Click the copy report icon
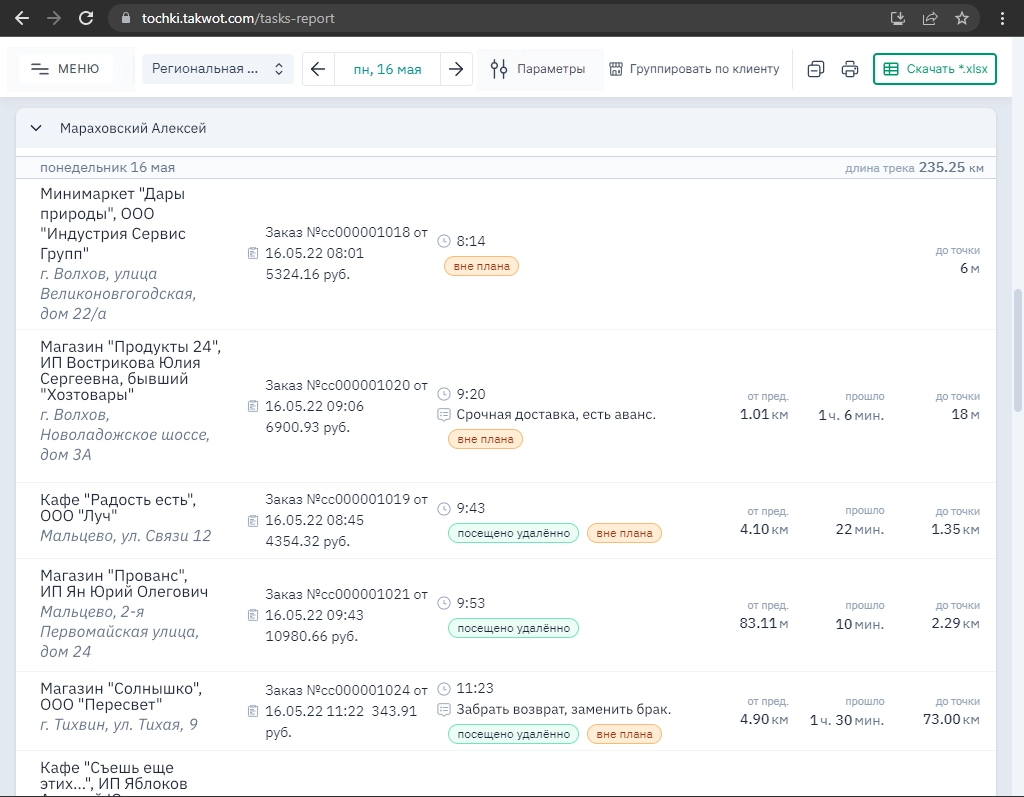Viewport: 1024px width, 797px height. point(816,69)
